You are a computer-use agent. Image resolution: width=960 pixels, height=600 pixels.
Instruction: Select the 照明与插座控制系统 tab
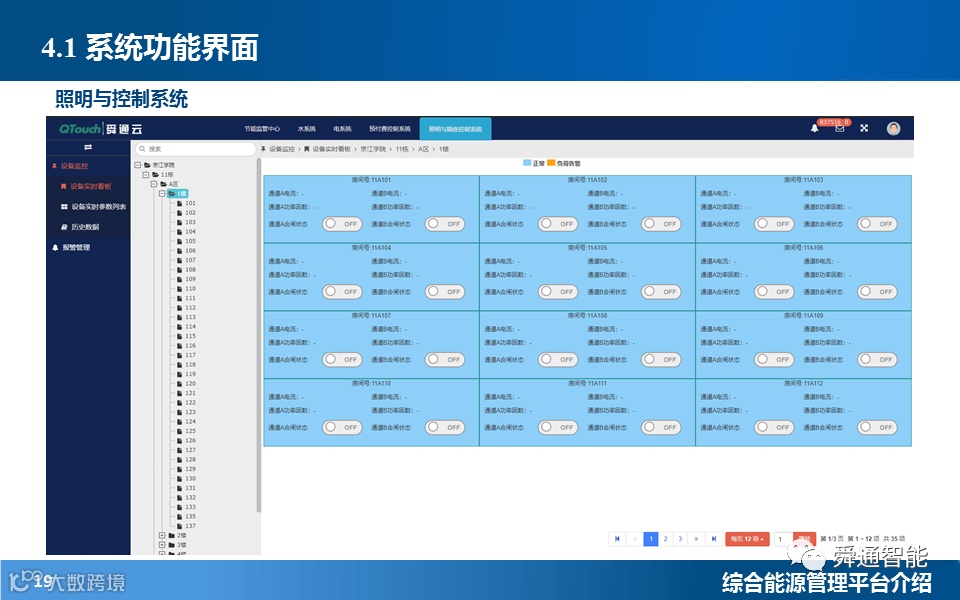456,129
